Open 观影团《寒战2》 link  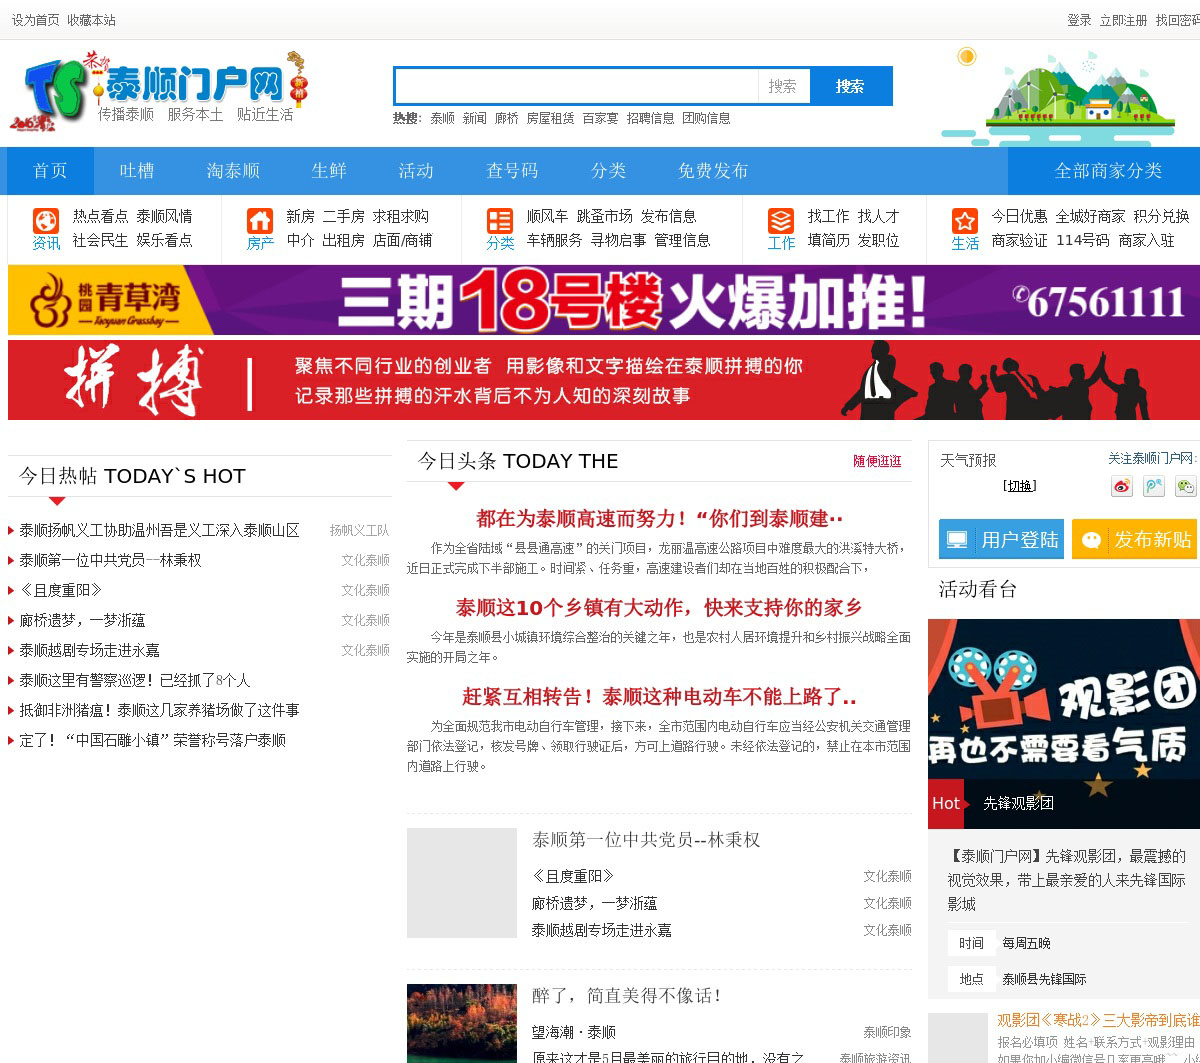pyautogui.click(x=1098, y=1020)
